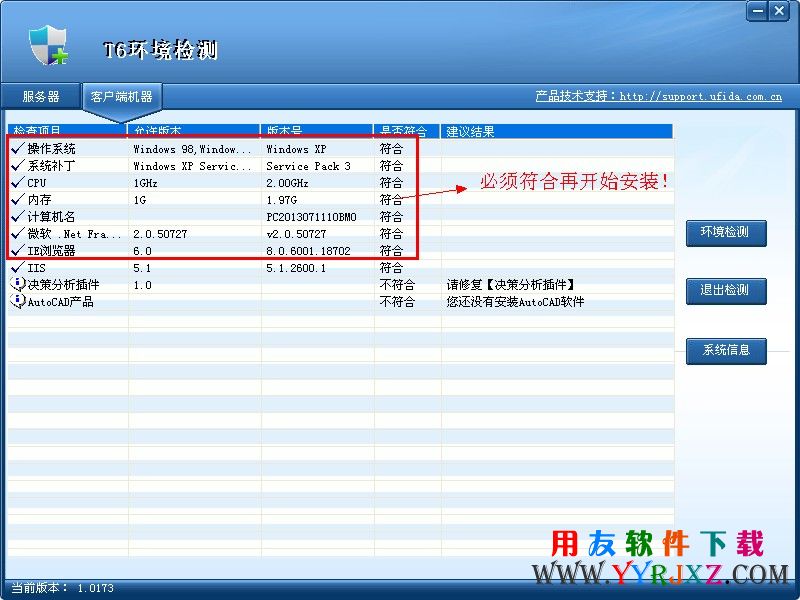
Task: Click the 1GHz allowed version cell
Action: [x=145, y=183]
